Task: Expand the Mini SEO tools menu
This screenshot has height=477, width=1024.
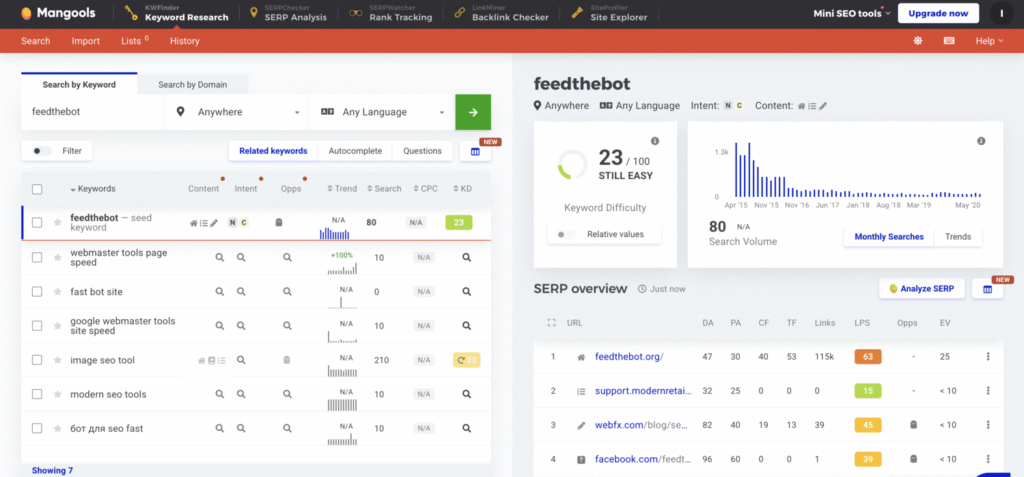Action: tap(852, 13)
